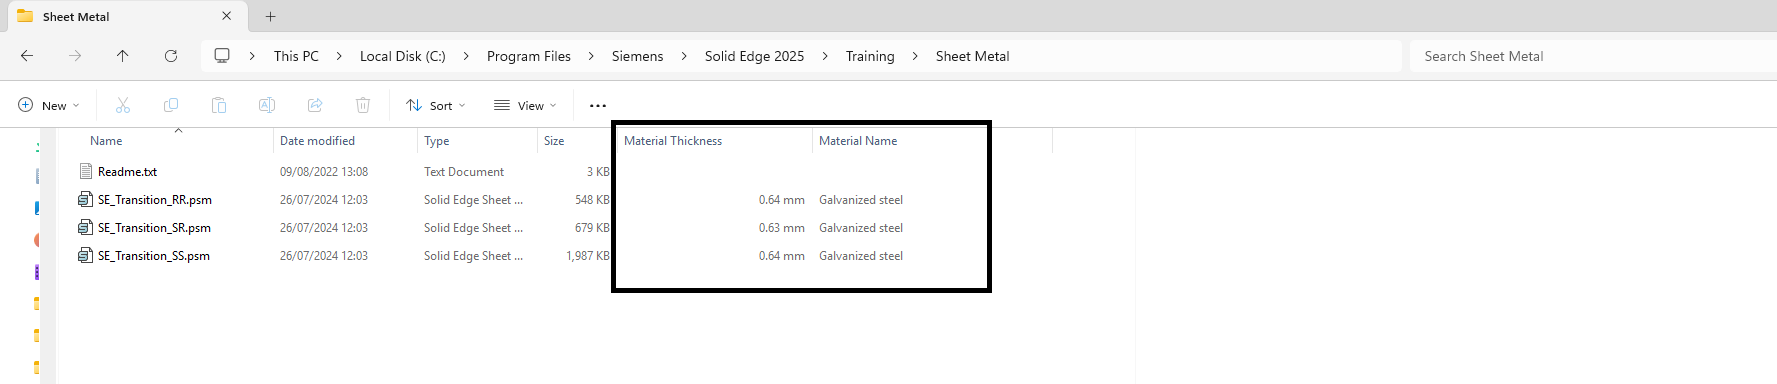Viewport: 1777px width, 384px height.
Task: Click Galvanized steel for SE_Transition_SR.psm
Action: (x=861, y=228)
